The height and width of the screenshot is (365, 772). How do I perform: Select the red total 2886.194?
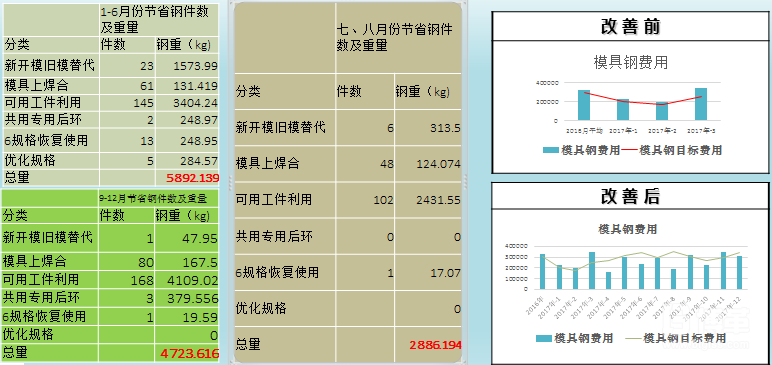click(435, 345)
